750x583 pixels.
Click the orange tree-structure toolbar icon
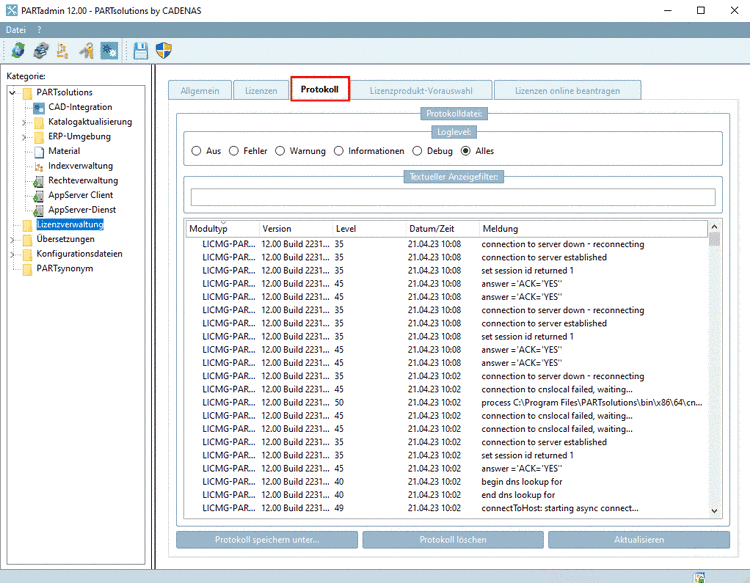[63, 50]
